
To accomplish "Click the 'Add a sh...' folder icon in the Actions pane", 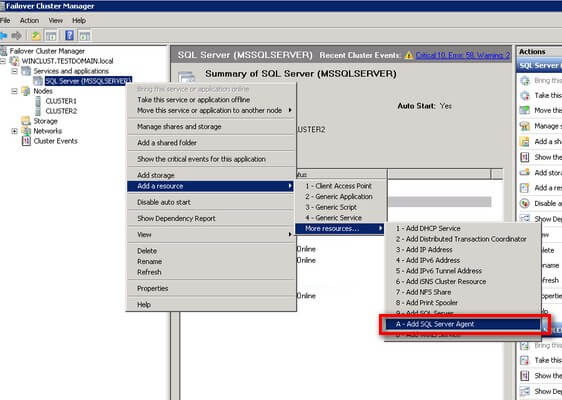I will click(525, 142).
